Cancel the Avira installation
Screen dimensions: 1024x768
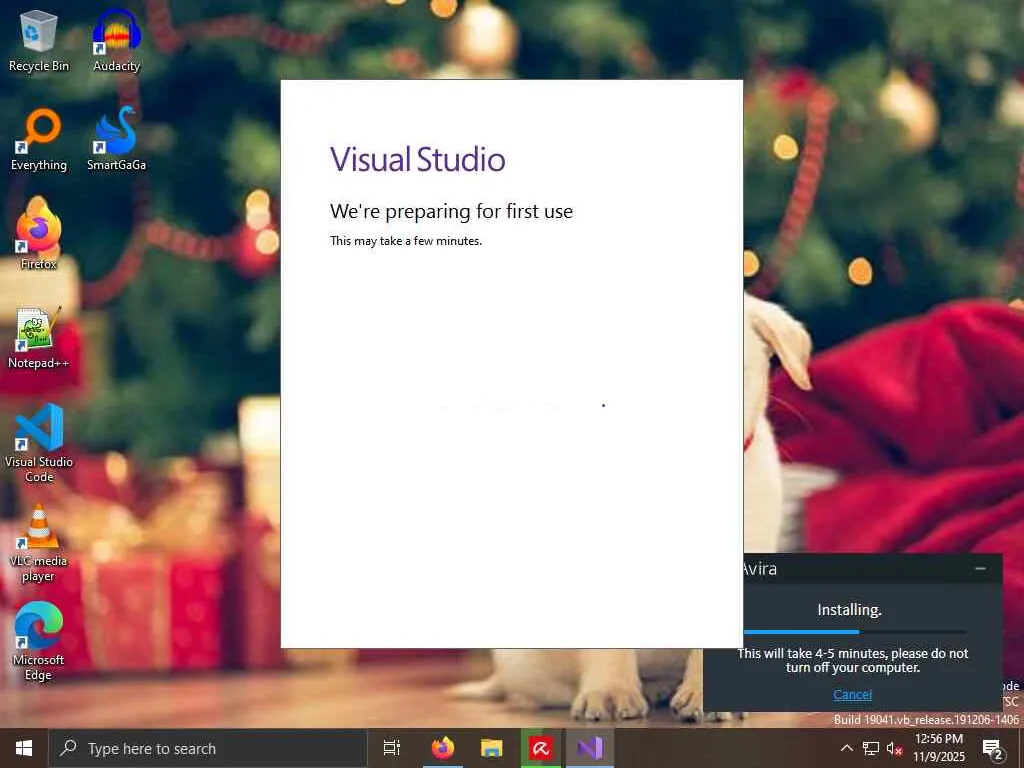coord(852,694)
